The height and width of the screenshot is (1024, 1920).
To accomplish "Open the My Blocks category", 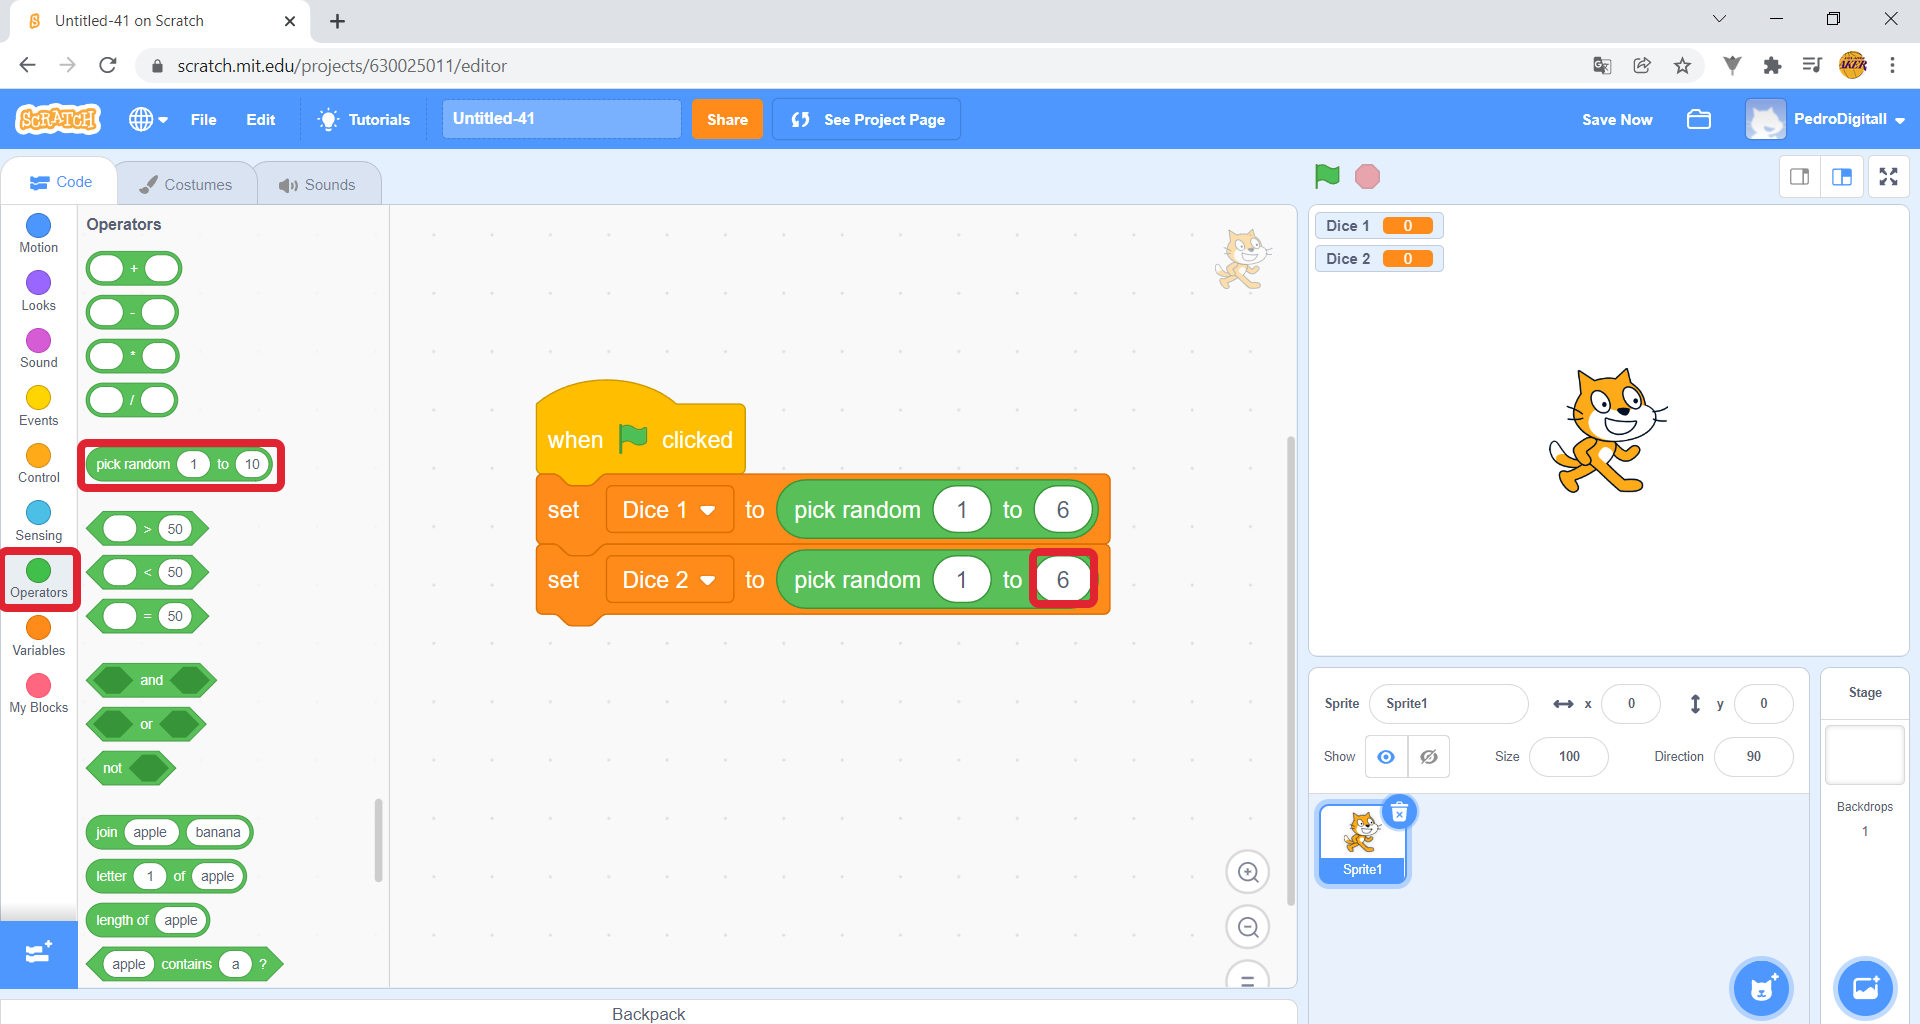I will (x=39, y=694).
